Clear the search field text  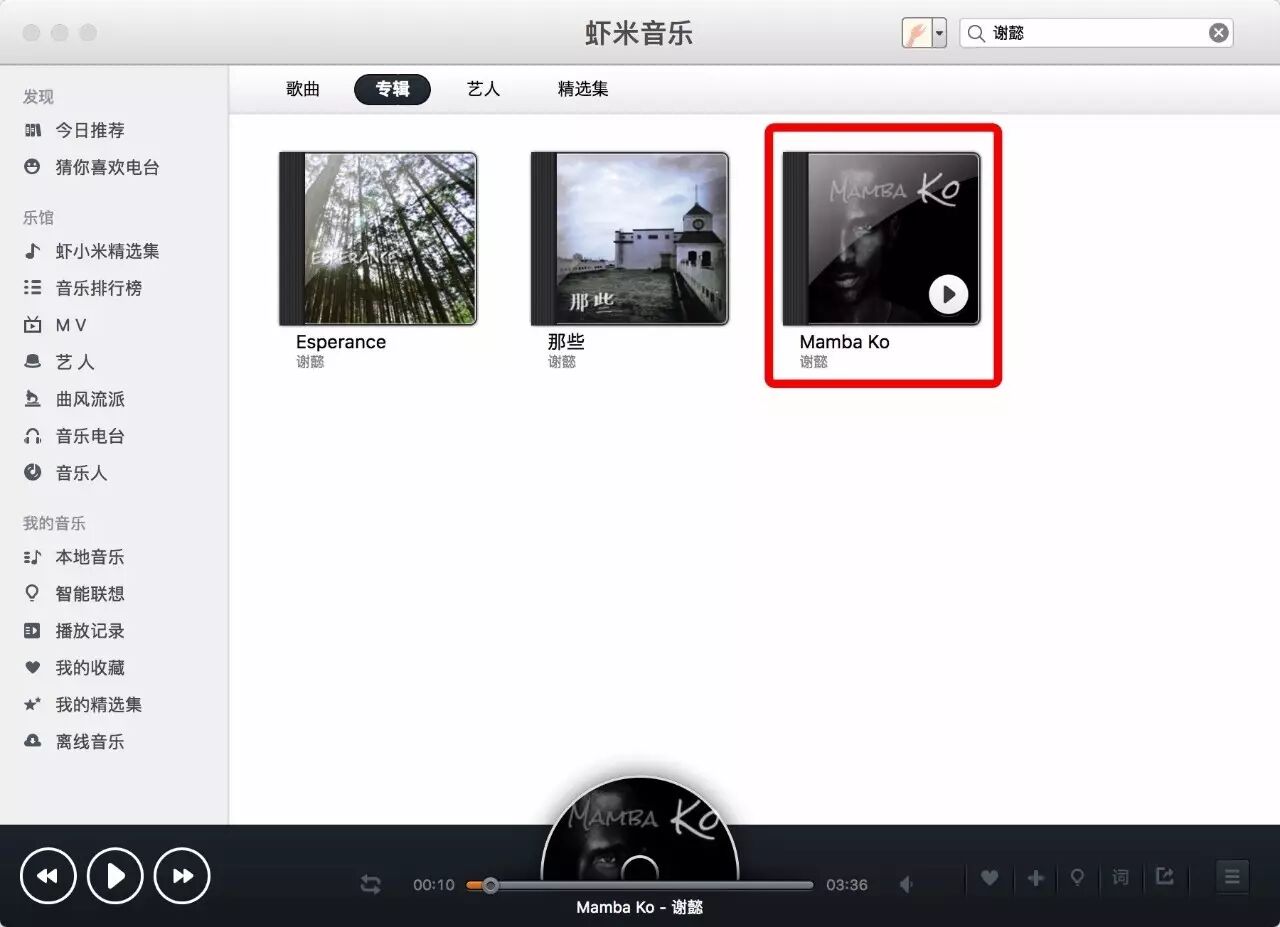[1218, 33]
